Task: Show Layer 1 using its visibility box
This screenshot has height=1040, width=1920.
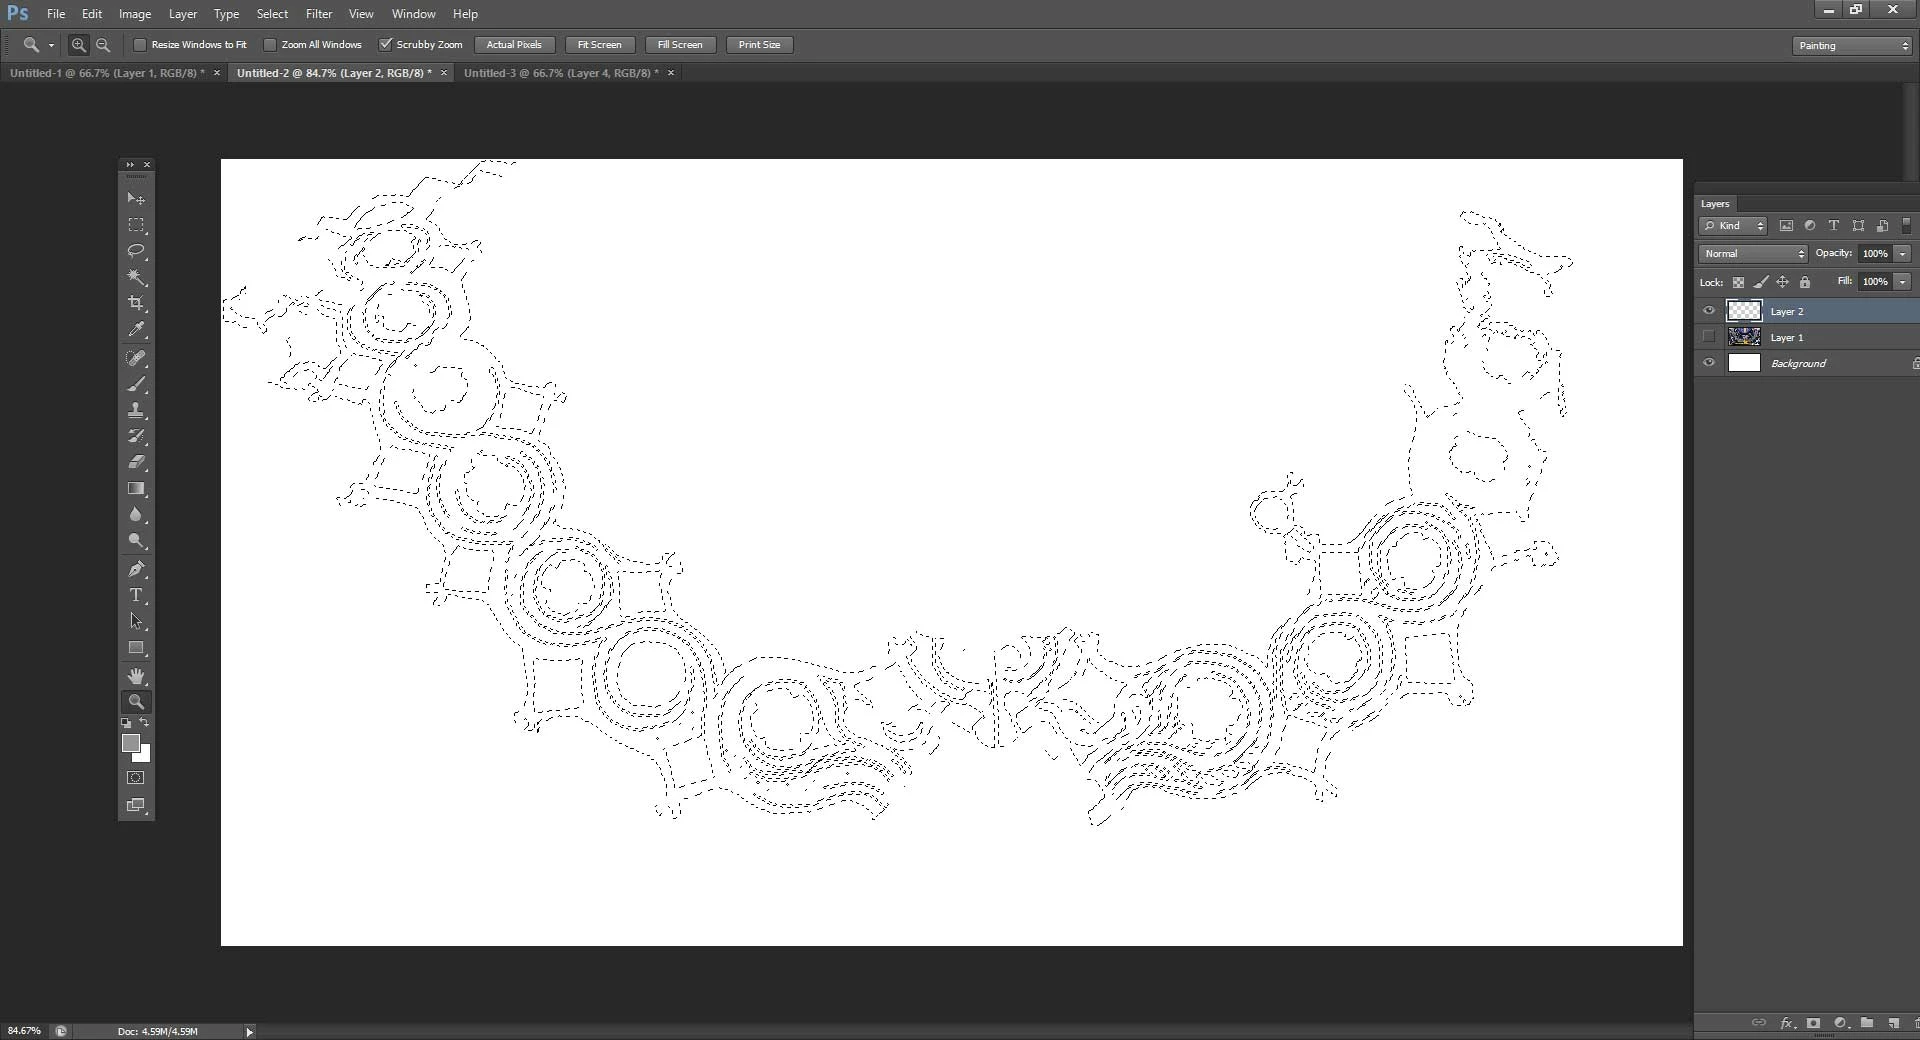Action: (1708, 337)
